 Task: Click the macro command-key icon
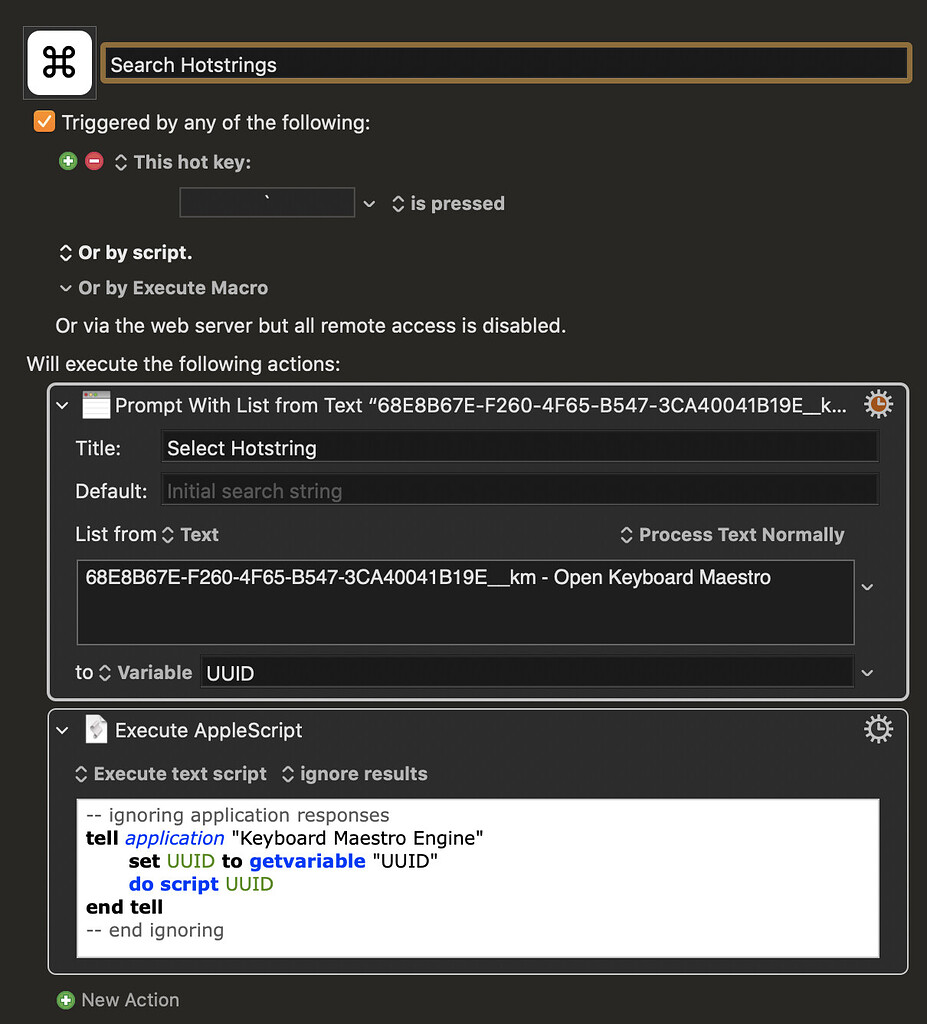(x=59, y=63)
